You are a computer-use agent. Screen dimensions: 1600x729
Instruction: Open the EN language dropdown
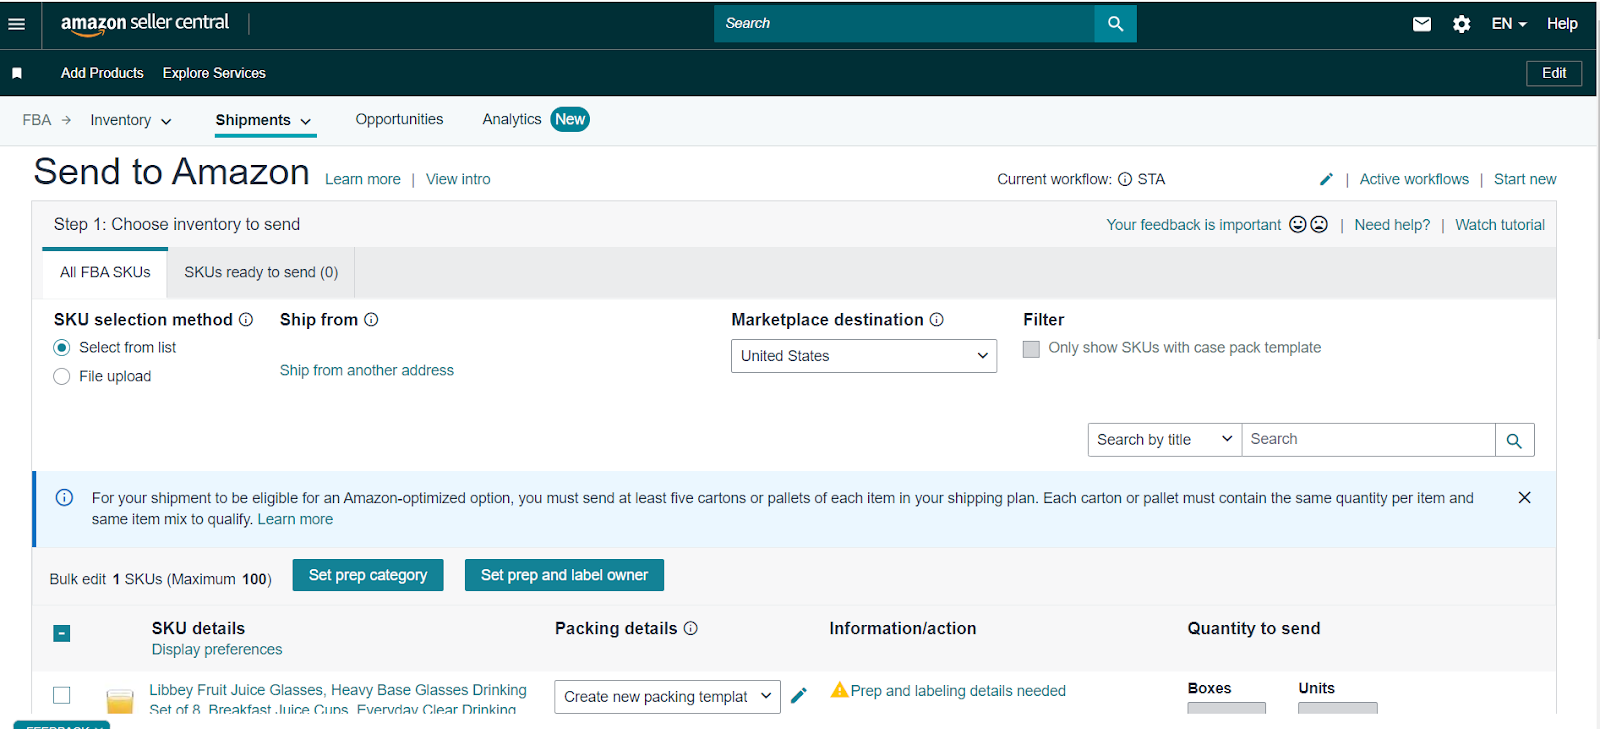coord(1508,24)
